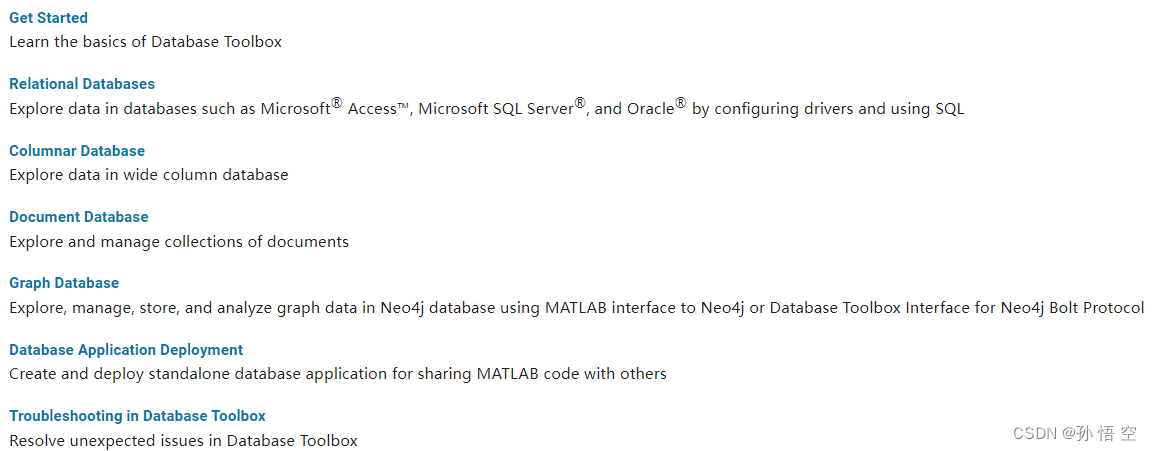Click 'Microsoft SQL Server' in the description
1152x451 pixels.
pos(496,109)
